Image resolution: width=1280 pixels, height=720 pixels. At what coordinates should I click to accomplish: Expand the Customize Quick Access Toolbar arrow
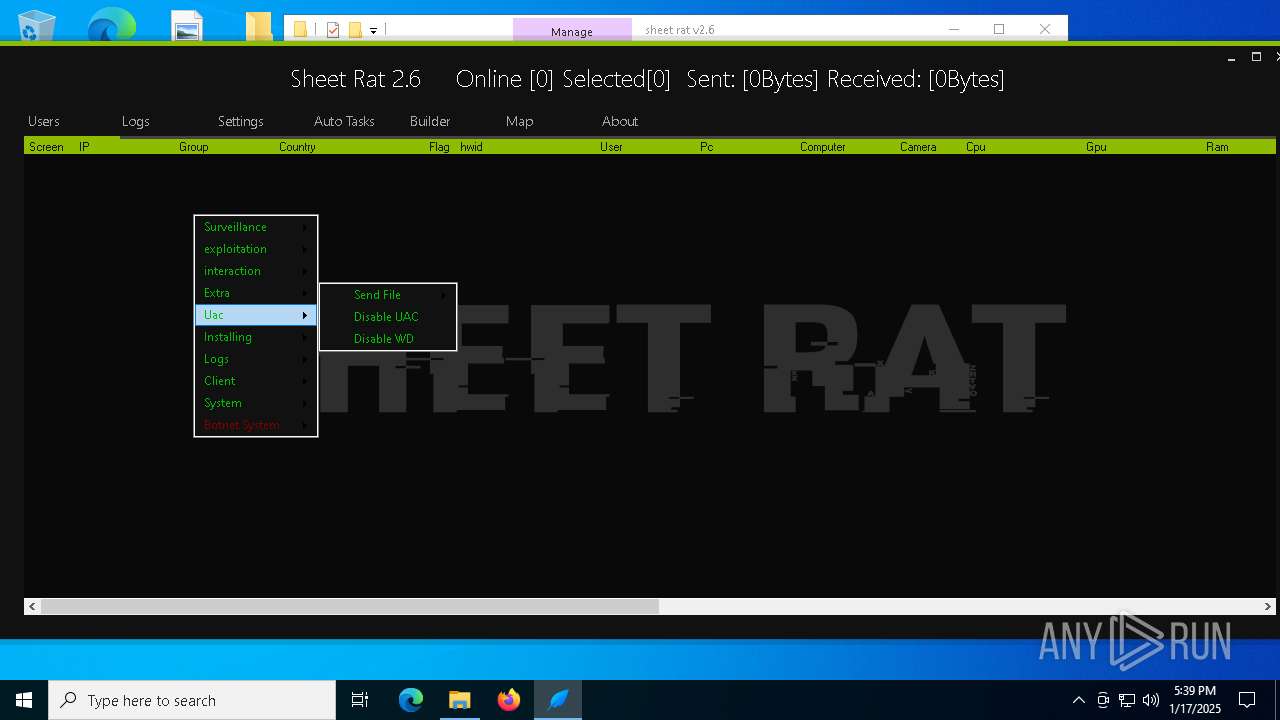tap(373, 31)
